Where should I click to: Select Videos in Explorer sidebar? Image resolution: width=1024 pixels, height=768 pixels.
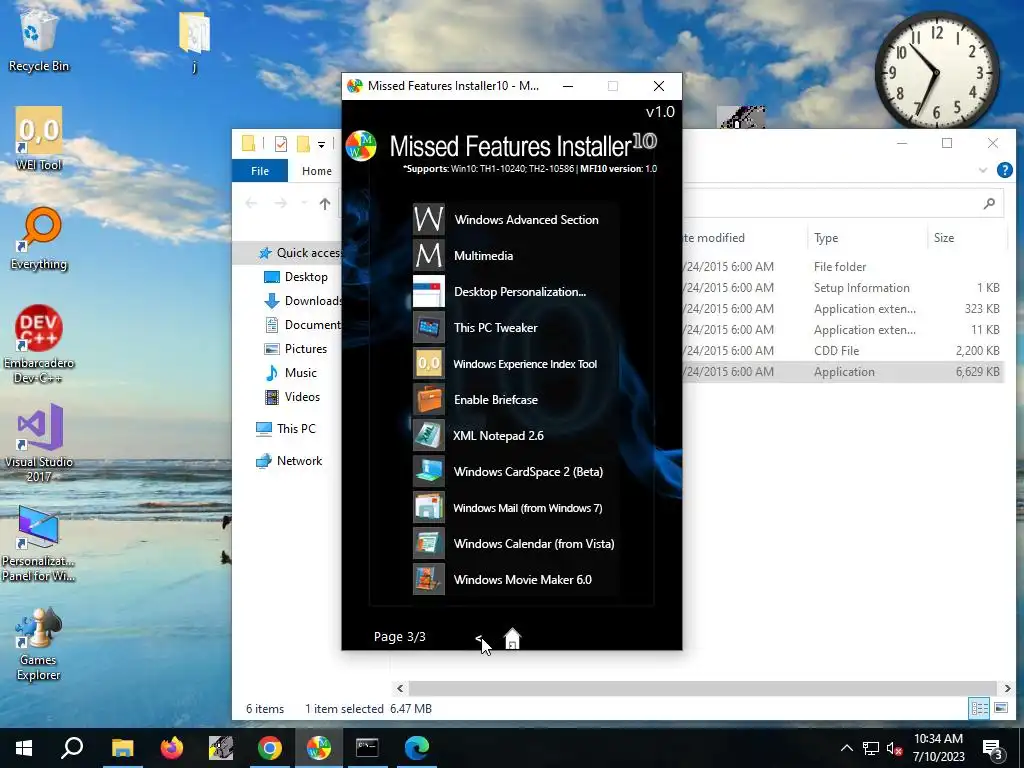click(292, 397)
